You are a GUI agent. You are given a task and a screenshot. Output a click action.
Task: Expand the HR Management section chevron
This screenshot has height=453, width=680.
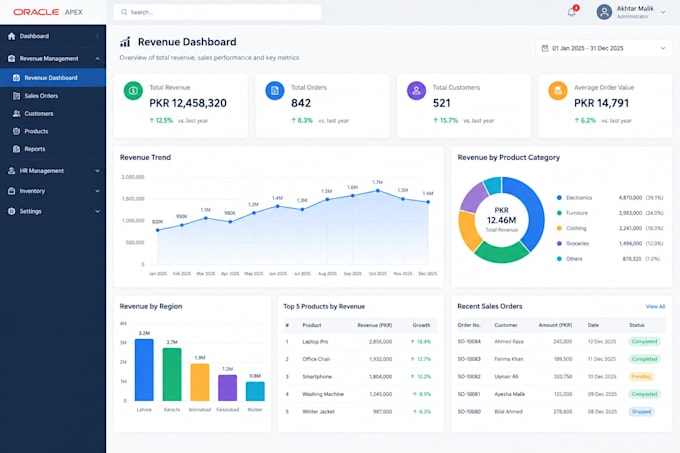98,171
